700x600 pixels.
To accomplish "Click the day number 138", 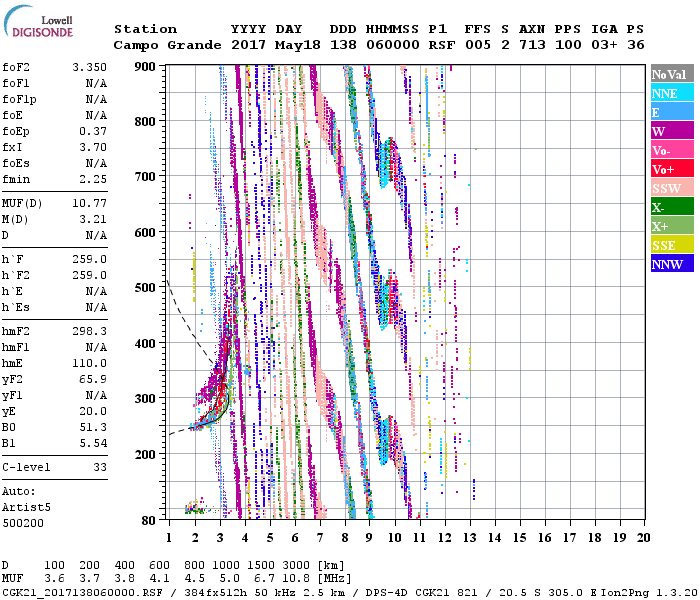I will [343, 45].
